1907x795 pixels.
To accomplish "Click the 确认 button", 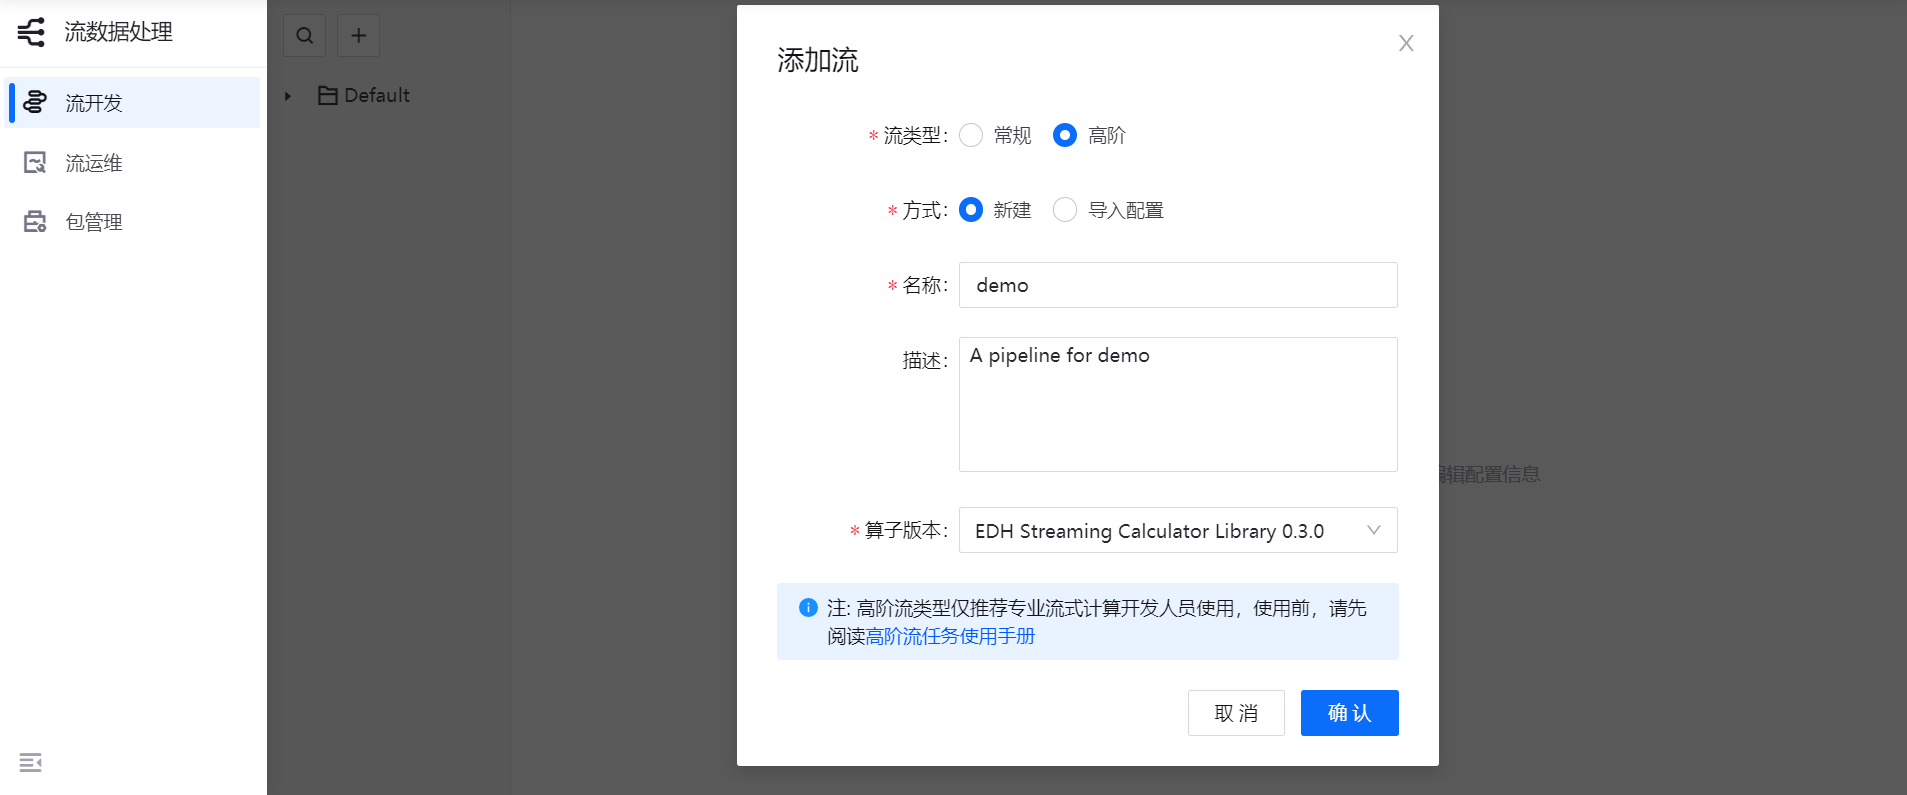I will [x=1350, y=713].
